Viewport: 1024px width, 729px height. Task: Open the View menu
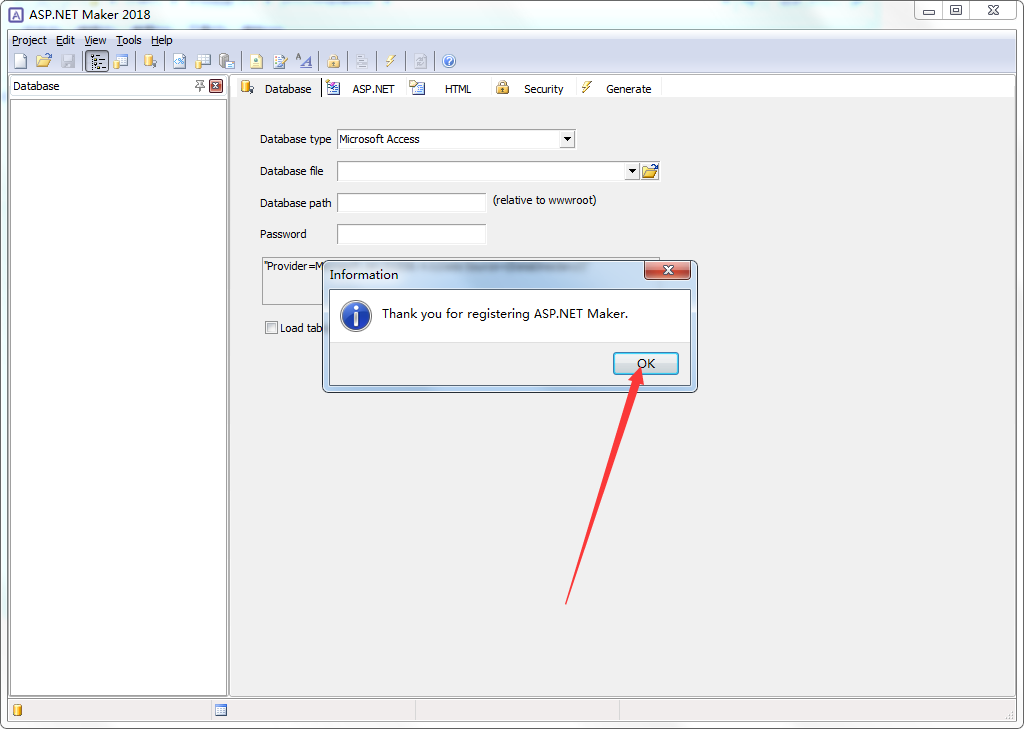pyautogui.click(x=95, y=40)
